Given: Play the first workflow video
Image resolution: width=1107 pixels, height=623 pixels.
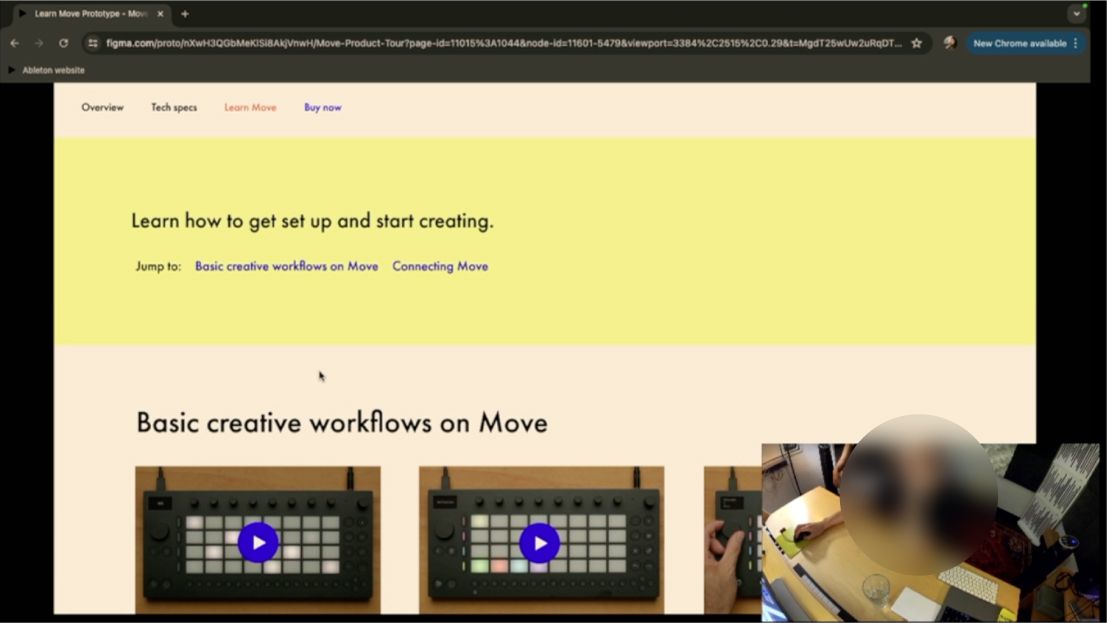Looking at the screenshot, I should click(x=258, y=542).
